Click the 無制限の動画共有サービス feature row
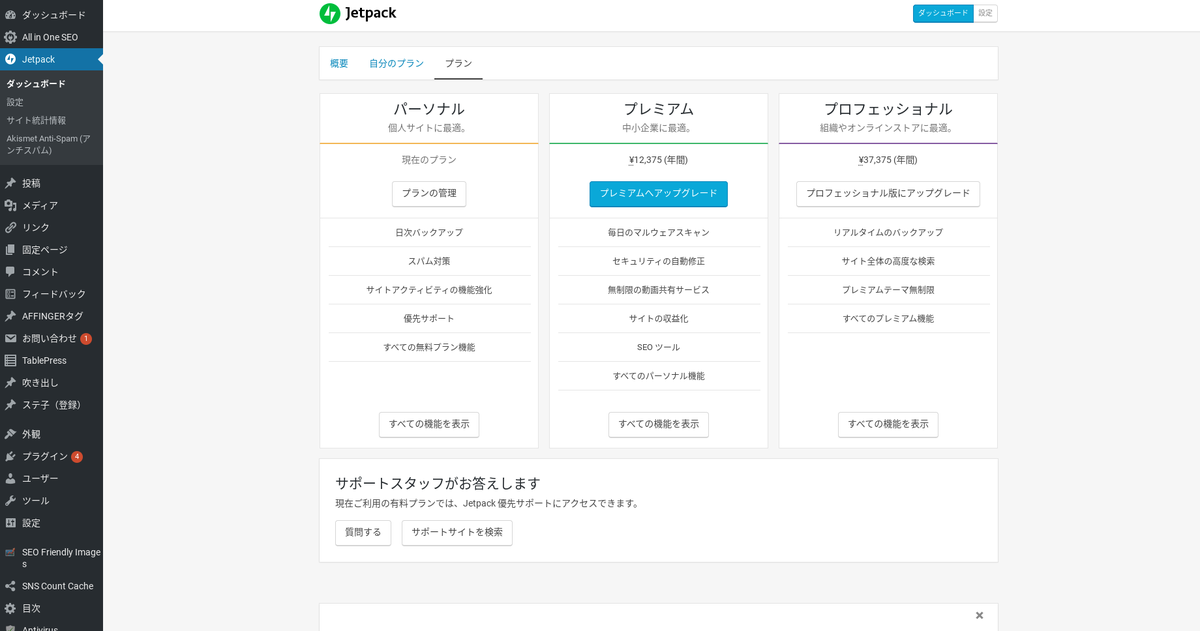 (x=658, y=290)
